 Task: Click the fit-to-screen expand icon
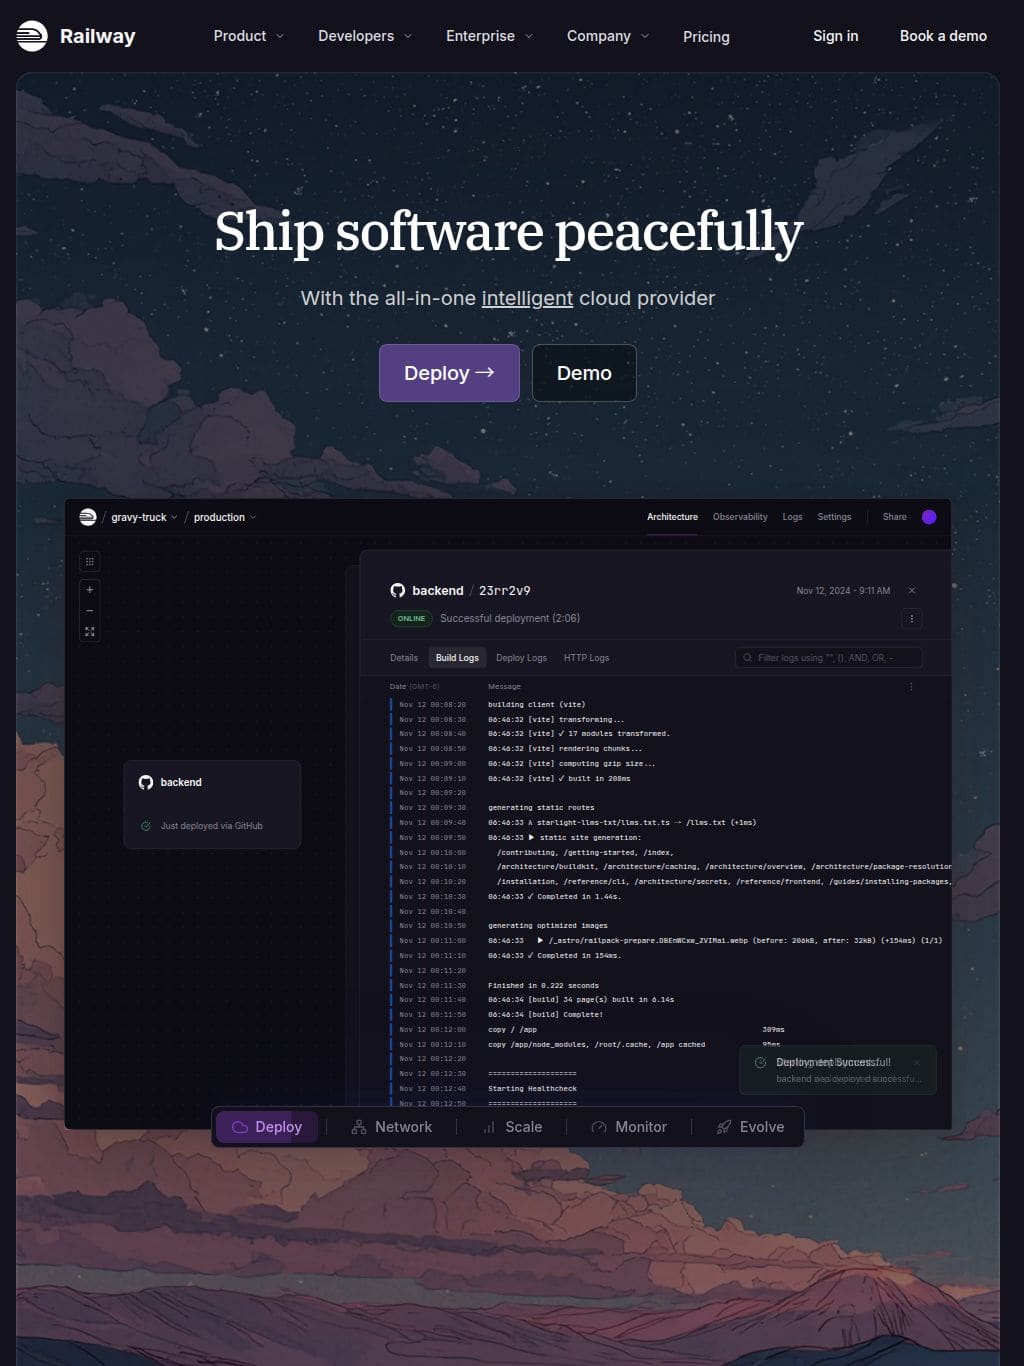(x=89, y=632)
